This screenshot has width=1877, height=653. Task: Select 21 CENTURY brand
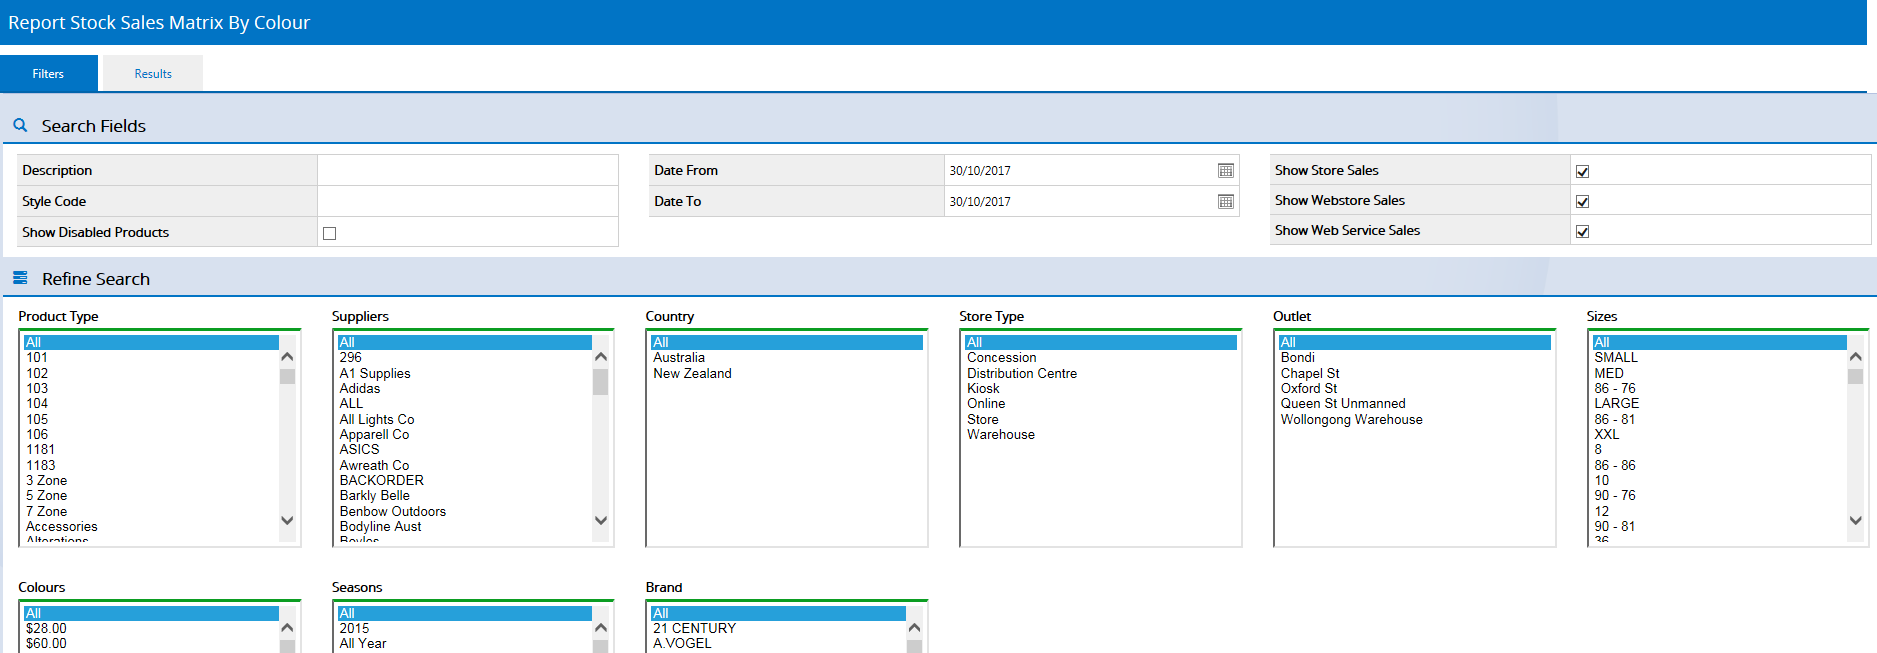[778, 628]
